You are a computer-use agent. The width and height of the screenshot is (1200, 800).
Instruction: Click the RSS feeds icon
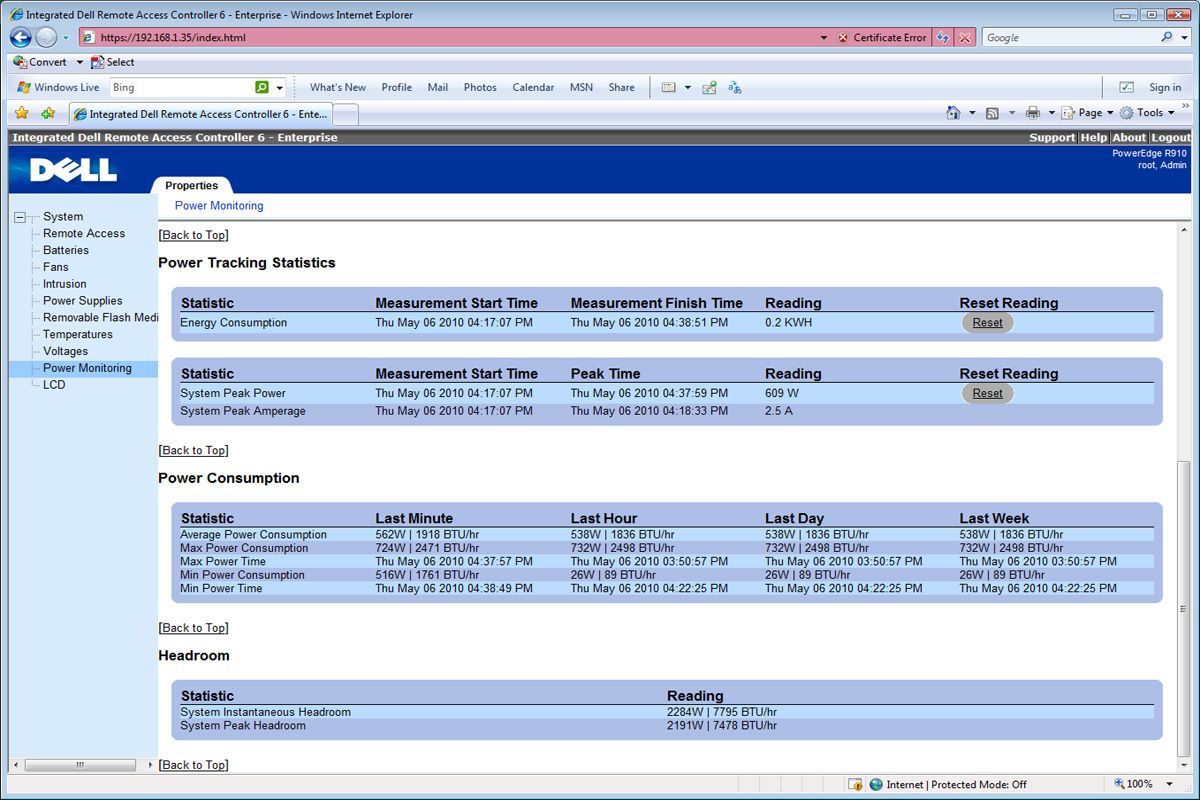(992, 113)
